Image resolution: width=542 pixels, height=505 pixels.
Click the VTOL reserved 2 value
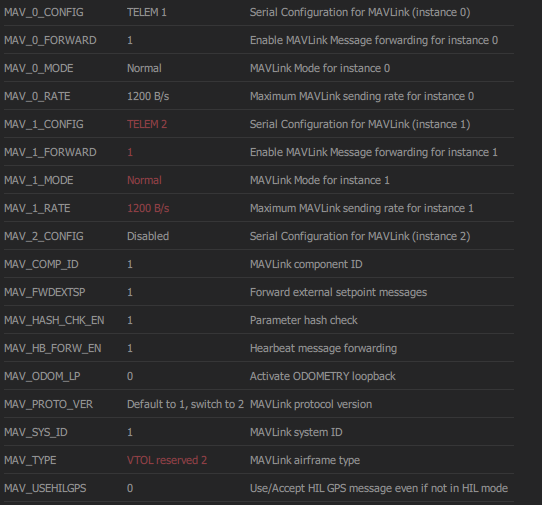[167, 460]
